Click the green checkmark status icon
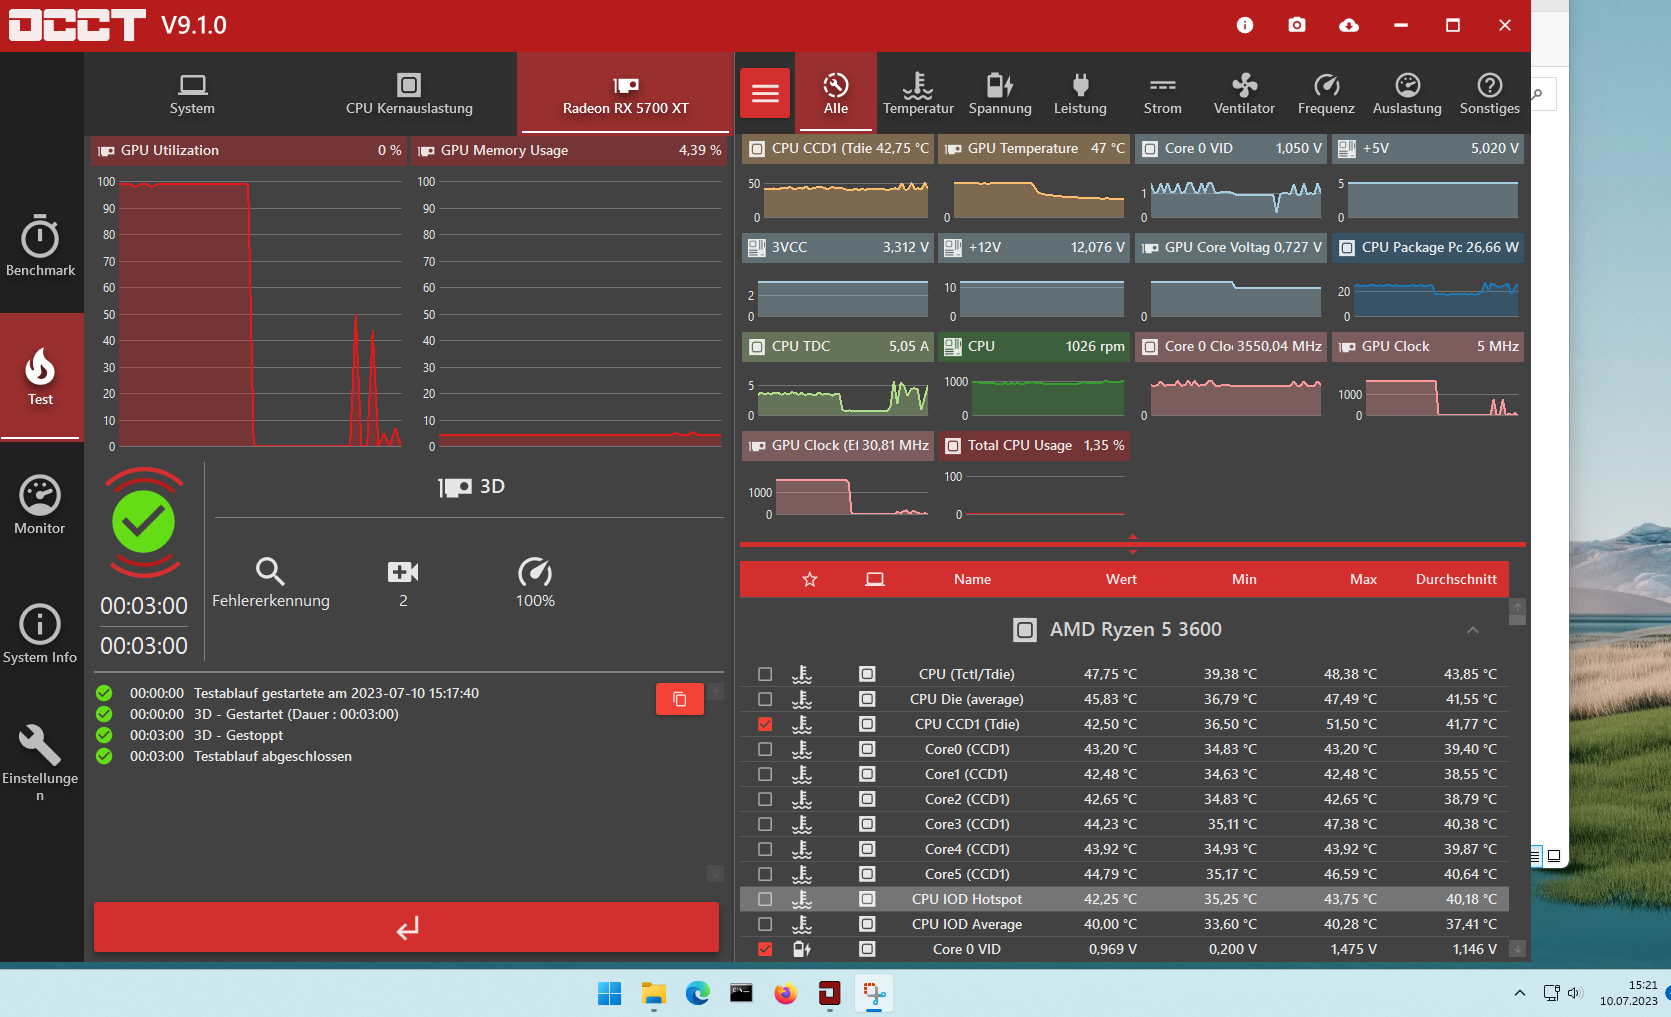The image size is (1671, 1017). 144,521
